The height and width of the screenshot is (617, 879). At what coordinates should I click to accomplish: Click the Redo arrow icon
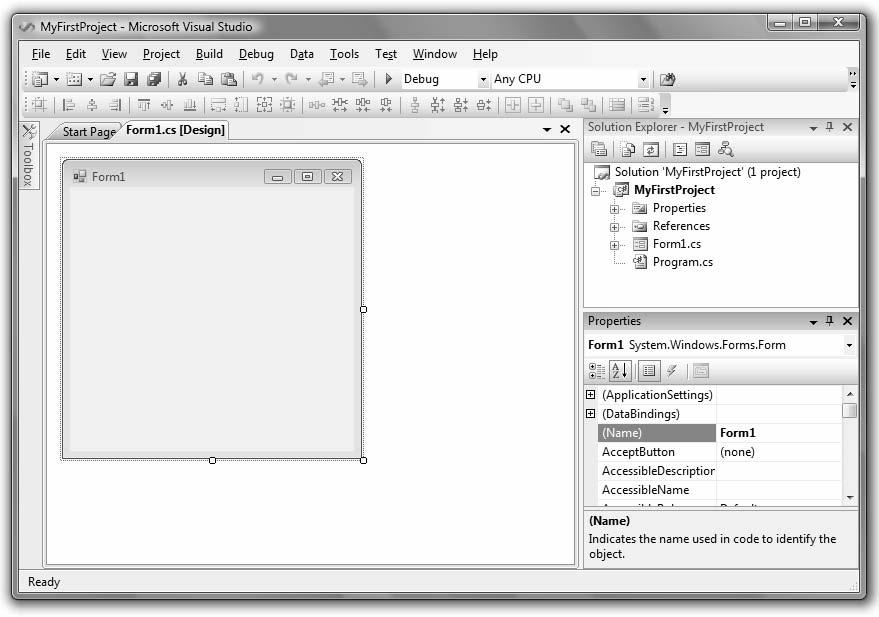coord(291,79)
